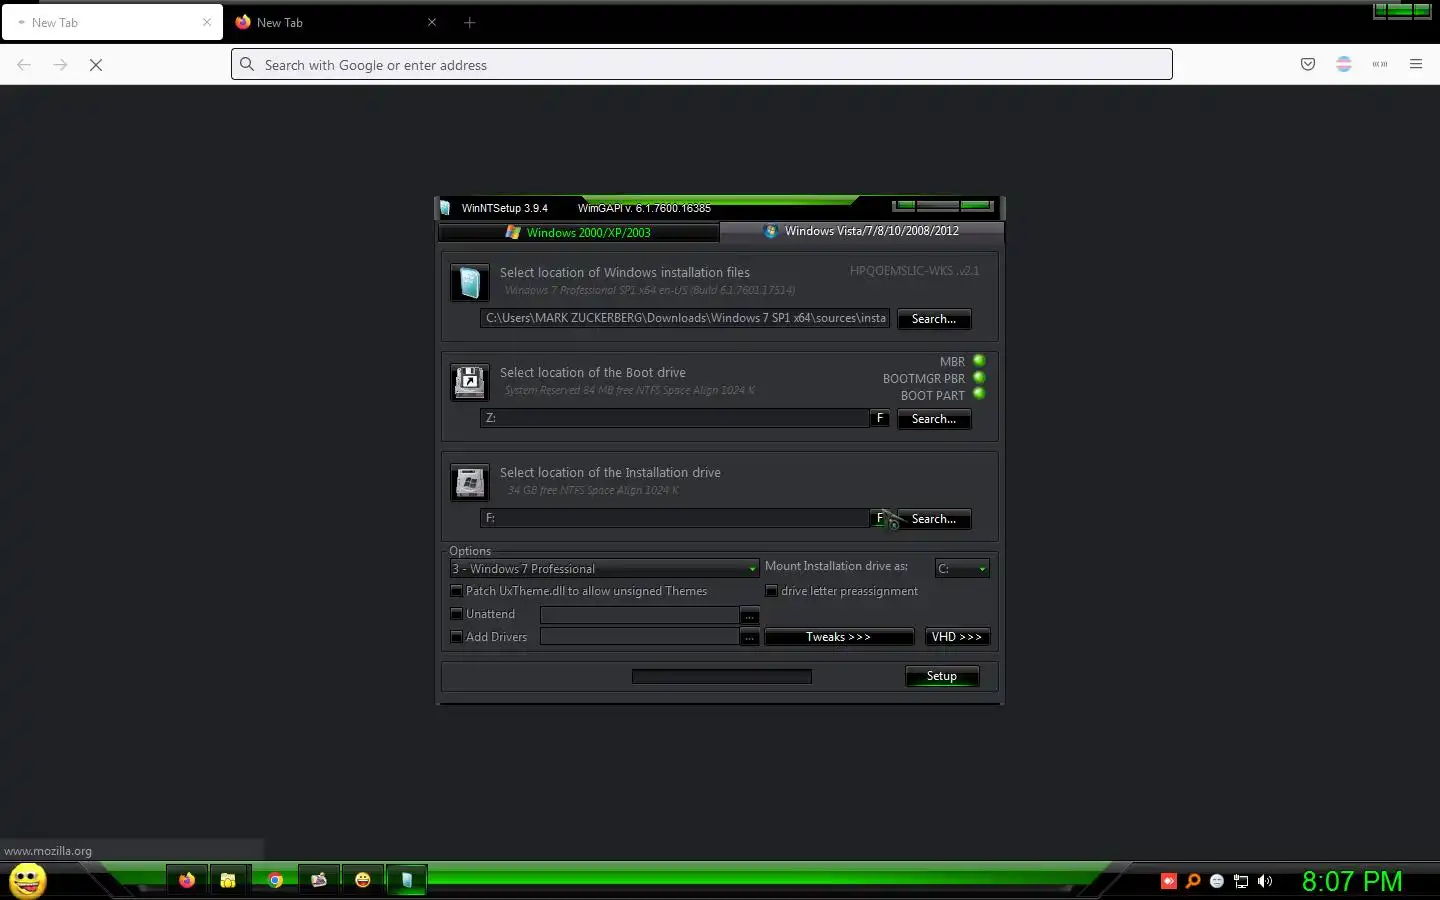Click the red recorder tray icon
Screen dimensions: 1440x900
click(x=1168, y=881)
